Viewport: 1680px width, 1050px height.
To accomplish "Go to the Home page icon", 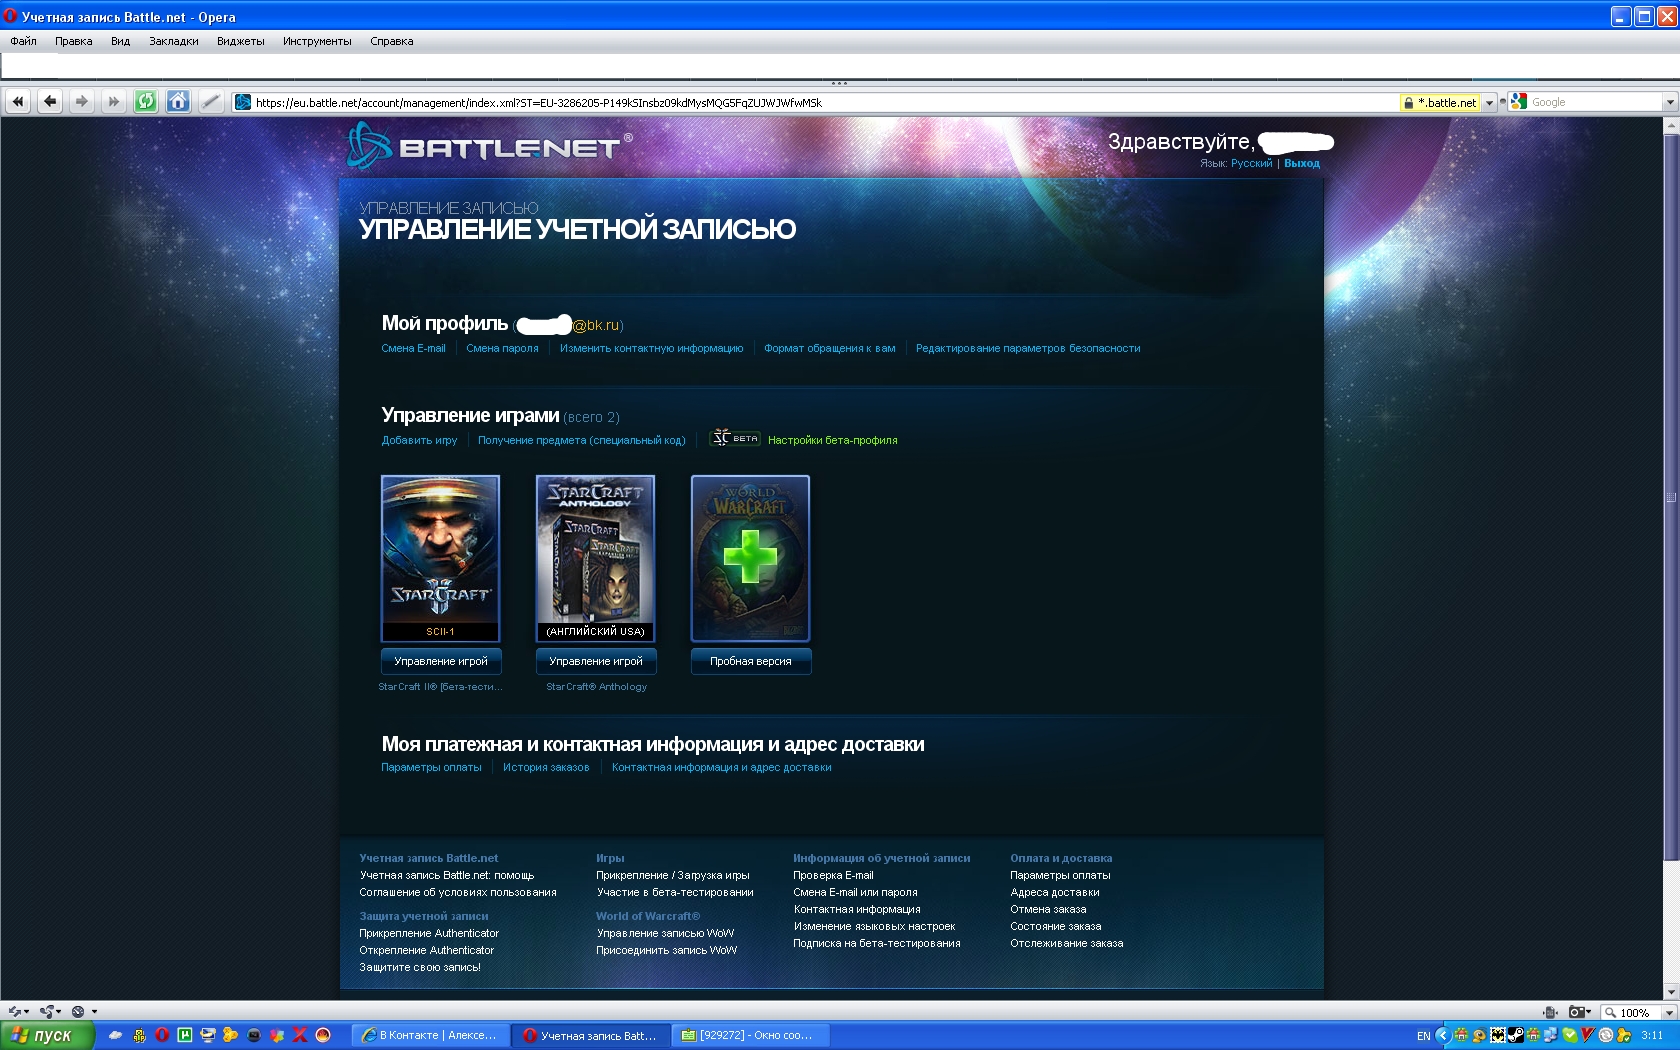I will (x=178, y=101).
